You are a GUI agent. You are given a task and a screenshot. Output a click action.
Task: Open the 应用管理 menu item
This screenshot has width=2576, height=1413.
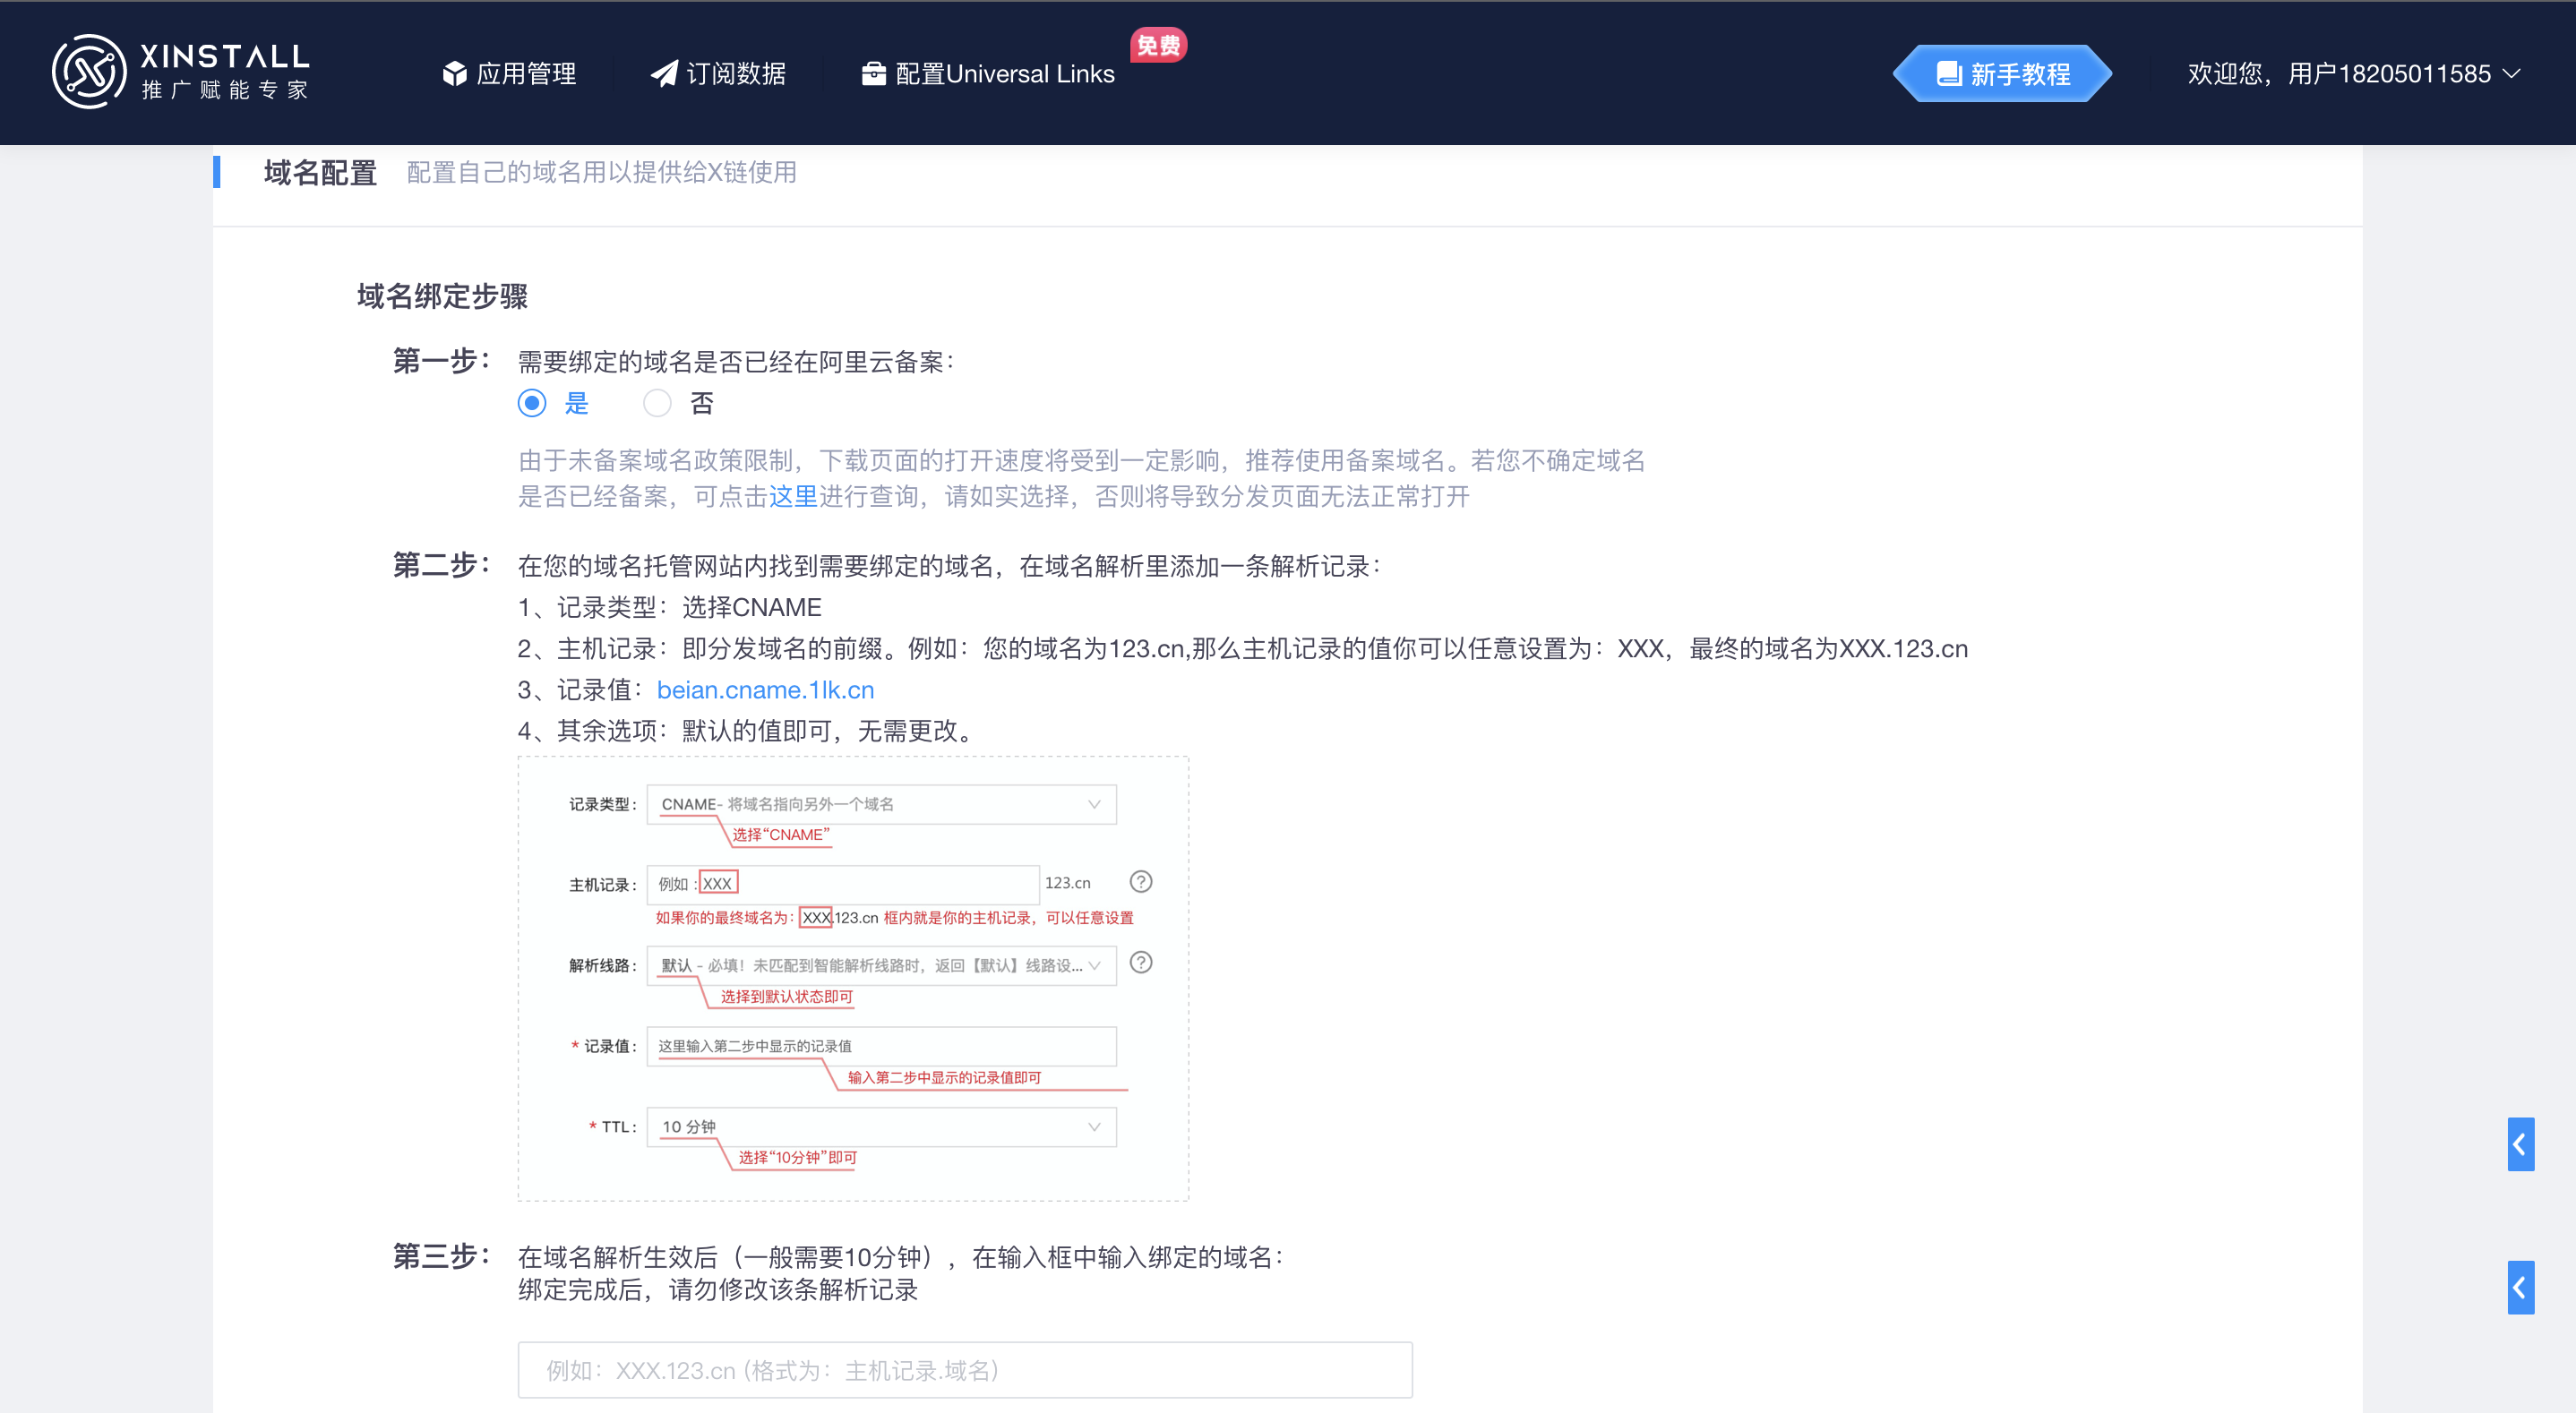pyautogui.click(x=526, y=74)
